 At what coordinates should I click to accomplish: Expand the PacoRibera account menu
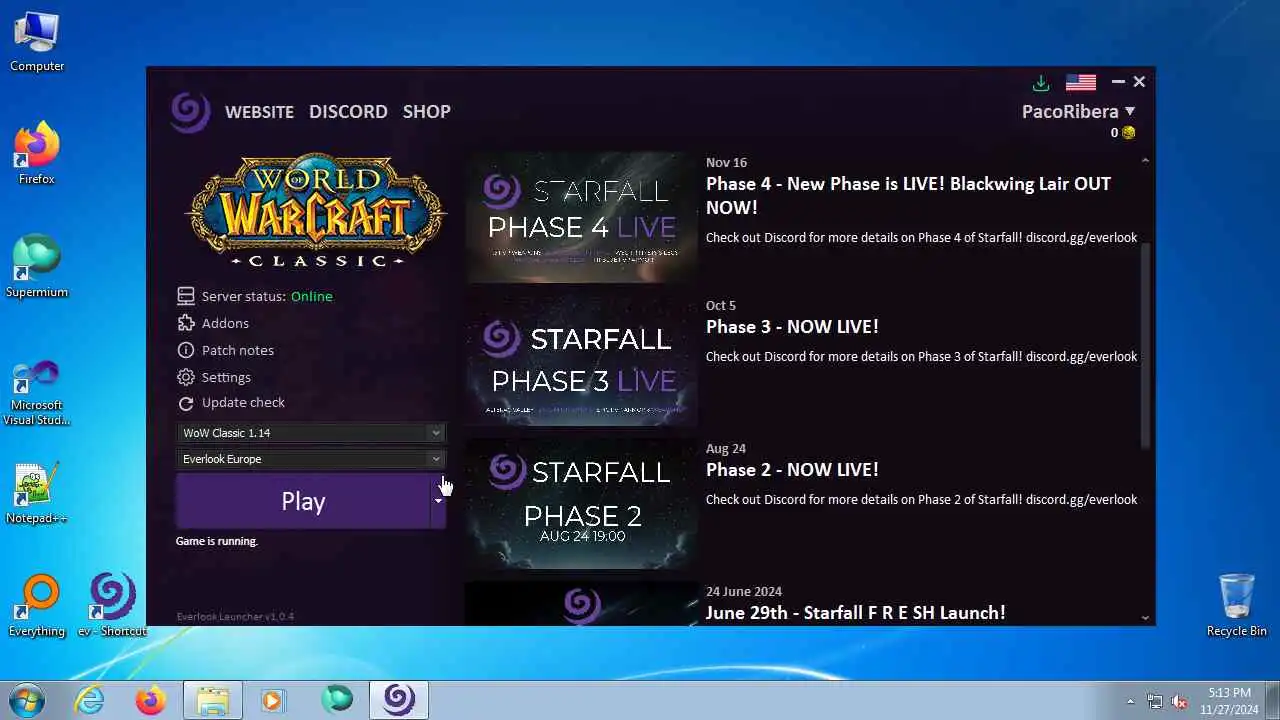click(x=1078, y=111)
